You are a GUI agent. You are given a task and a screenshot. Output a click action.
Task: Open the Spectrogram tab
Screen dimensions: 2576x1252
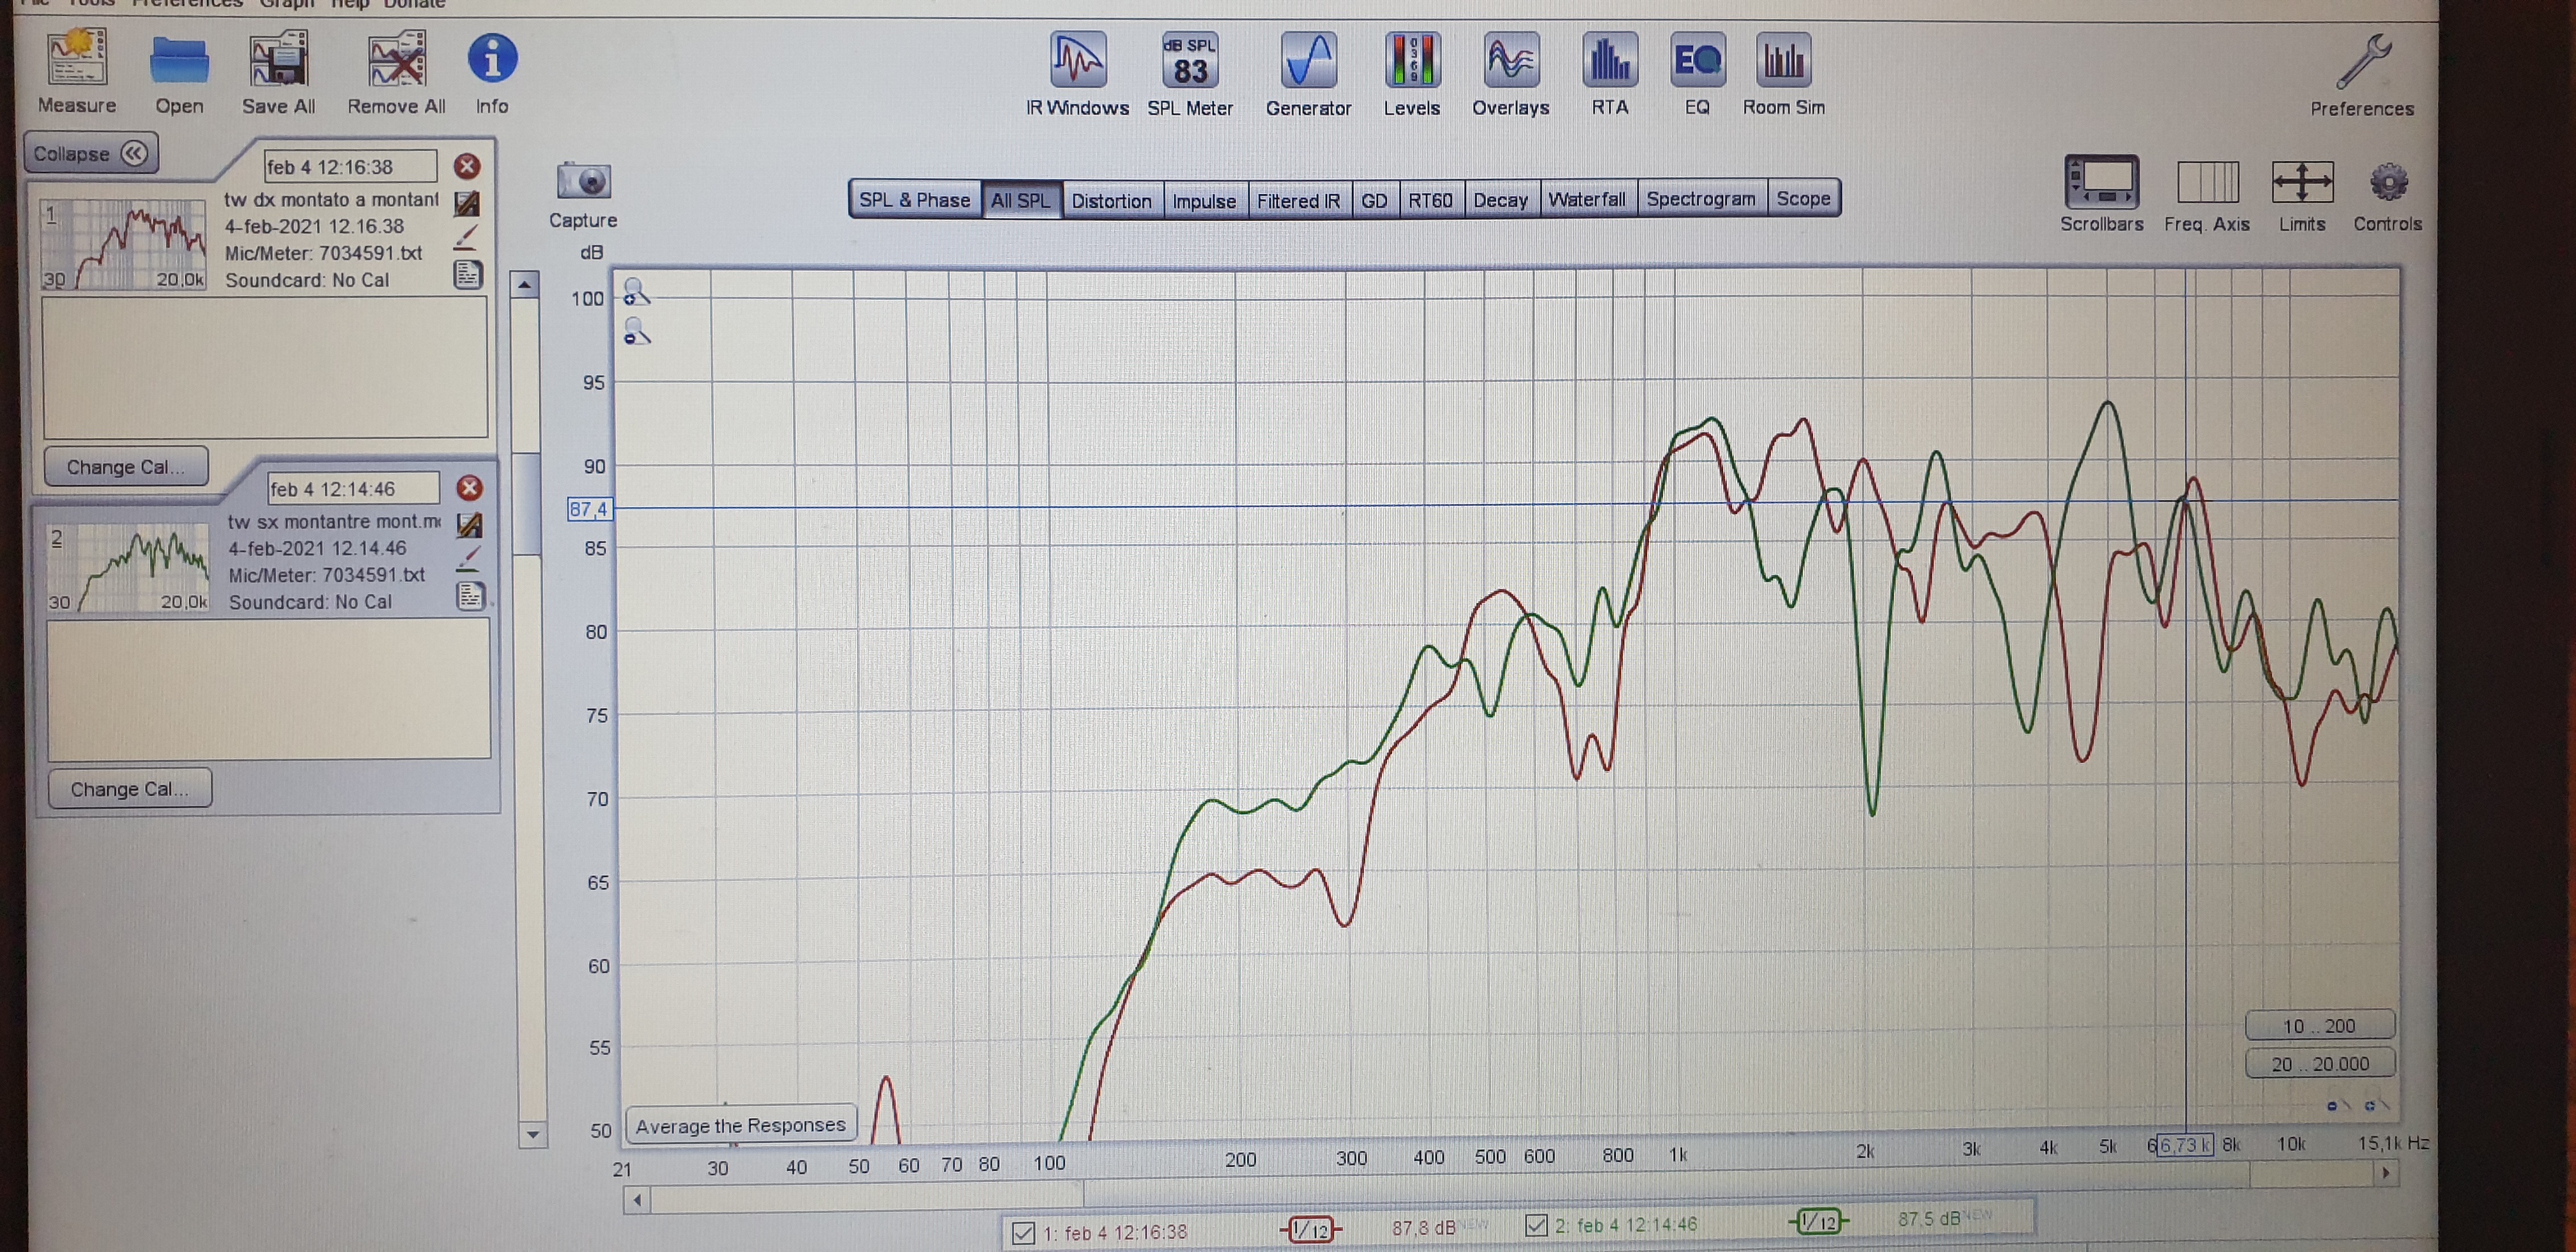pyautogui.click(x=1701, y=199)
